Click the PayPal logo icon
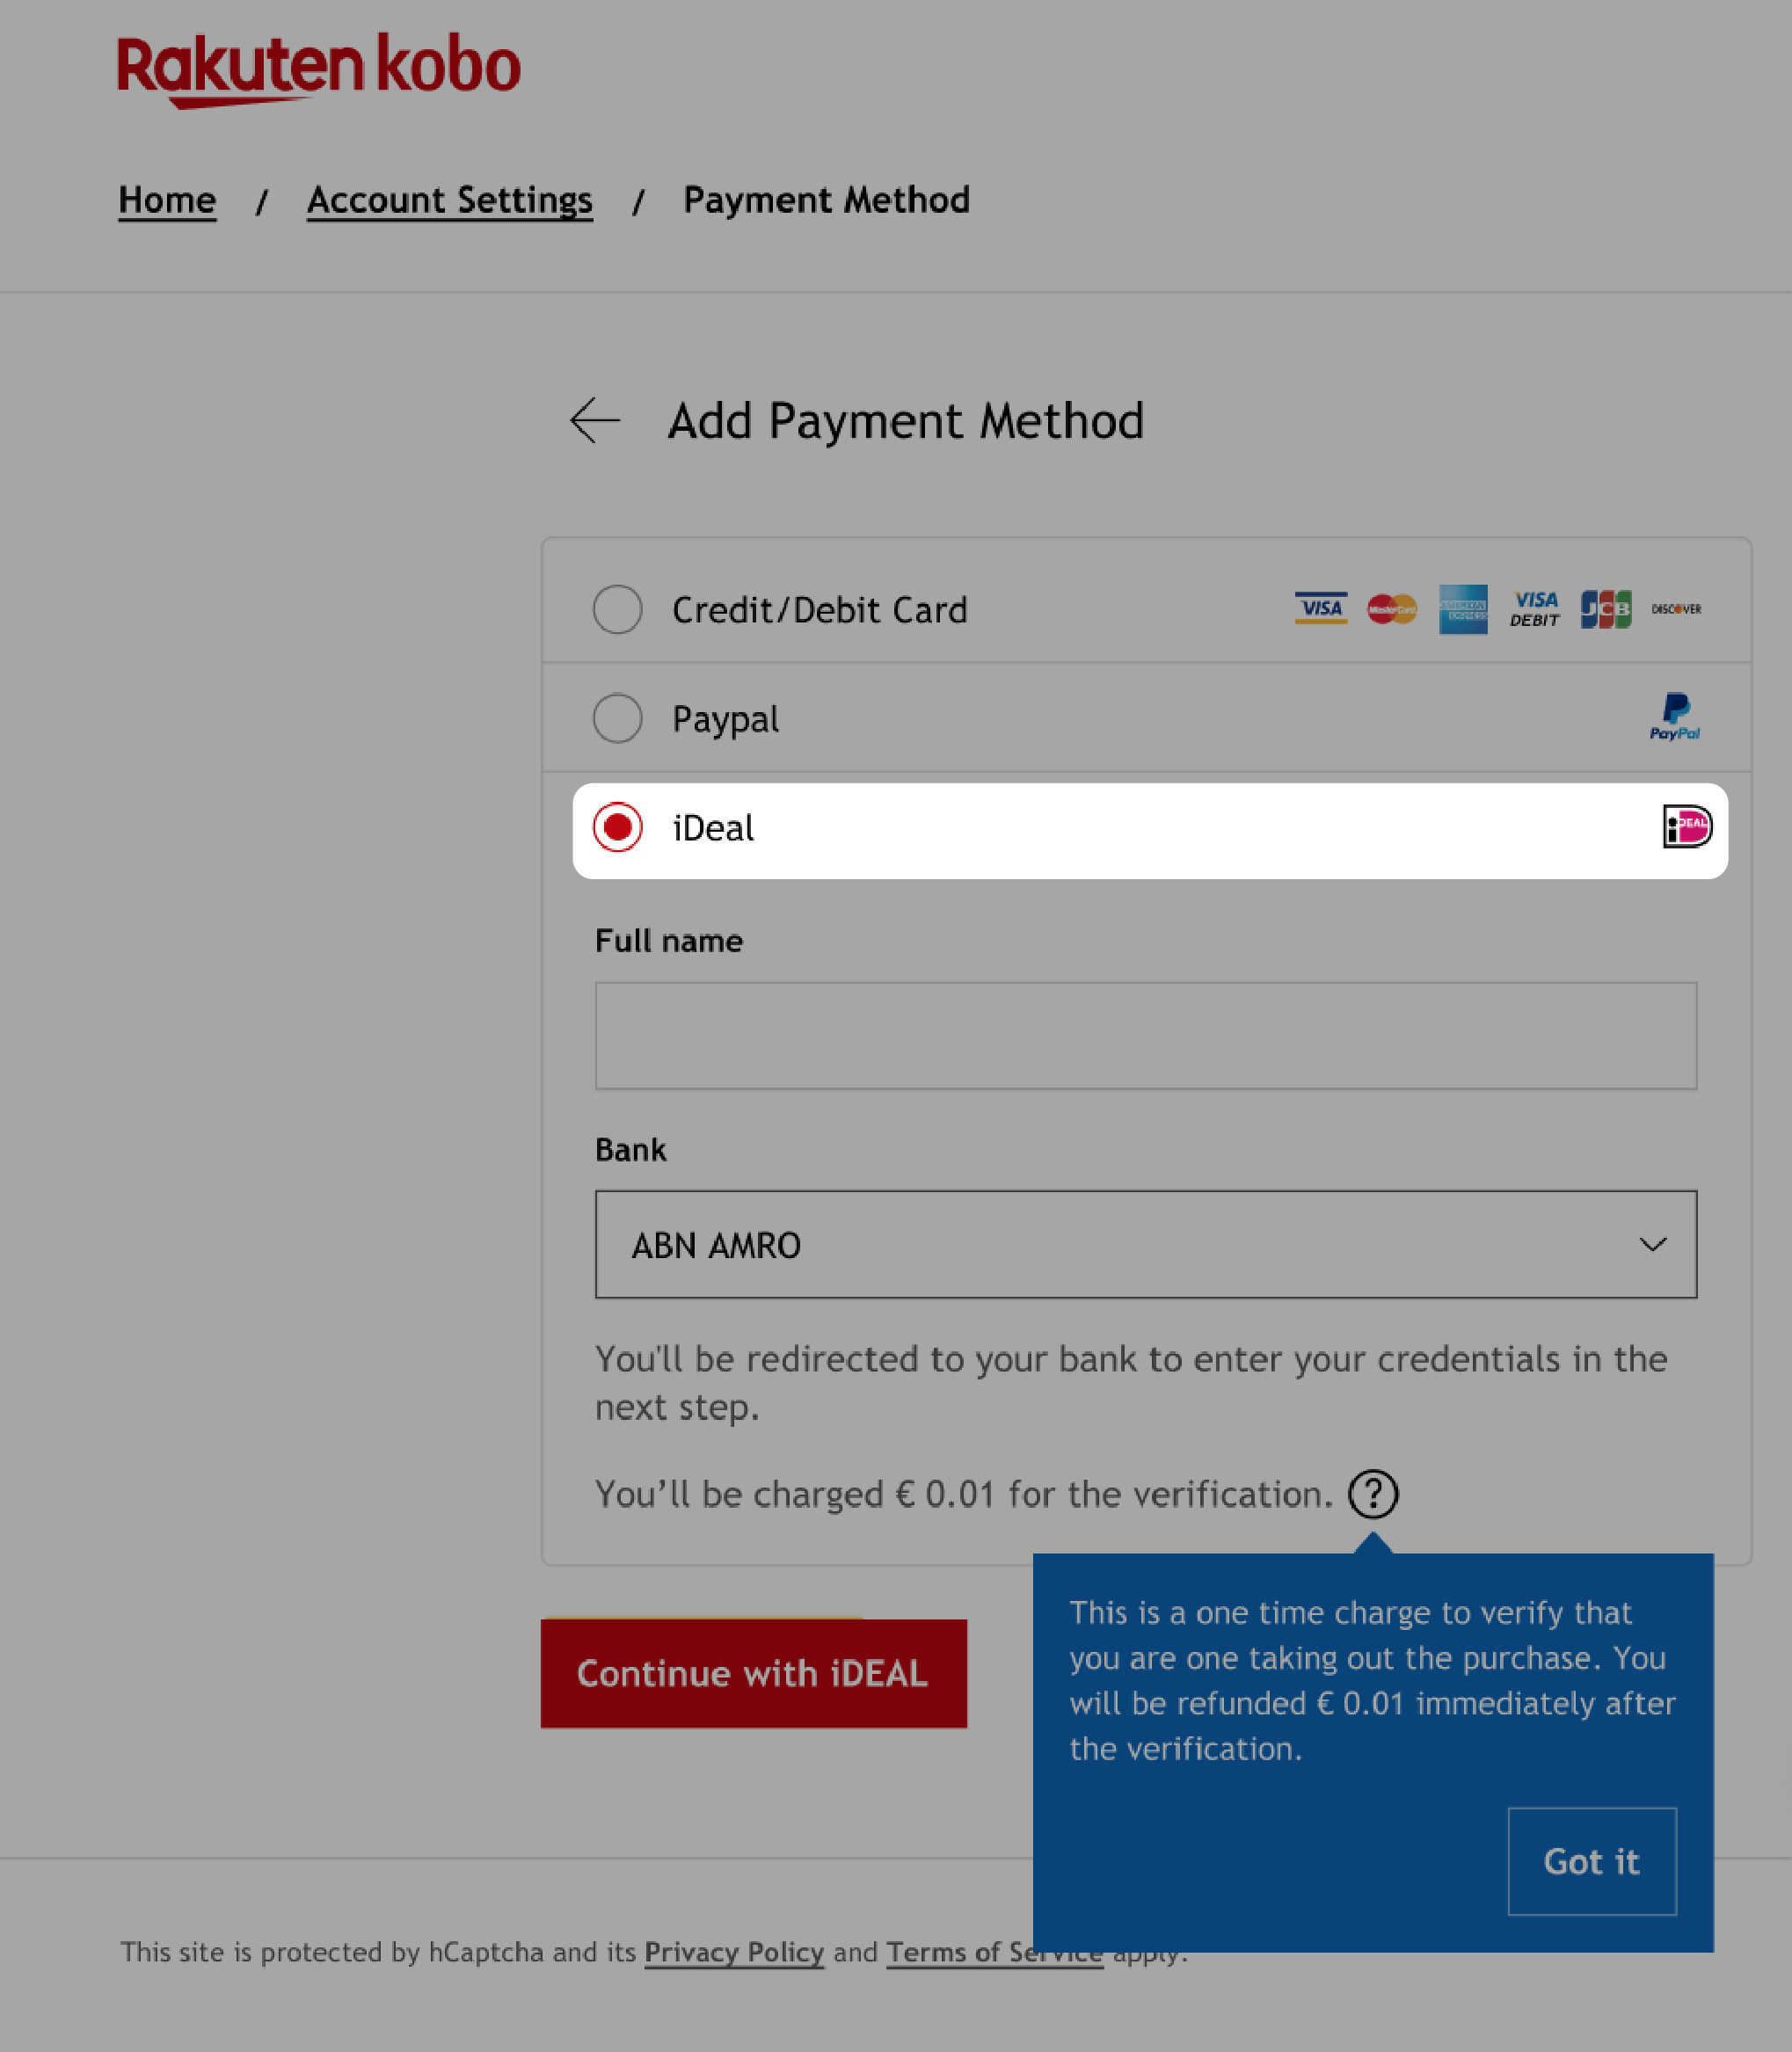The width and height of the screenshot is (1792, 2052). click(1675, 717)
